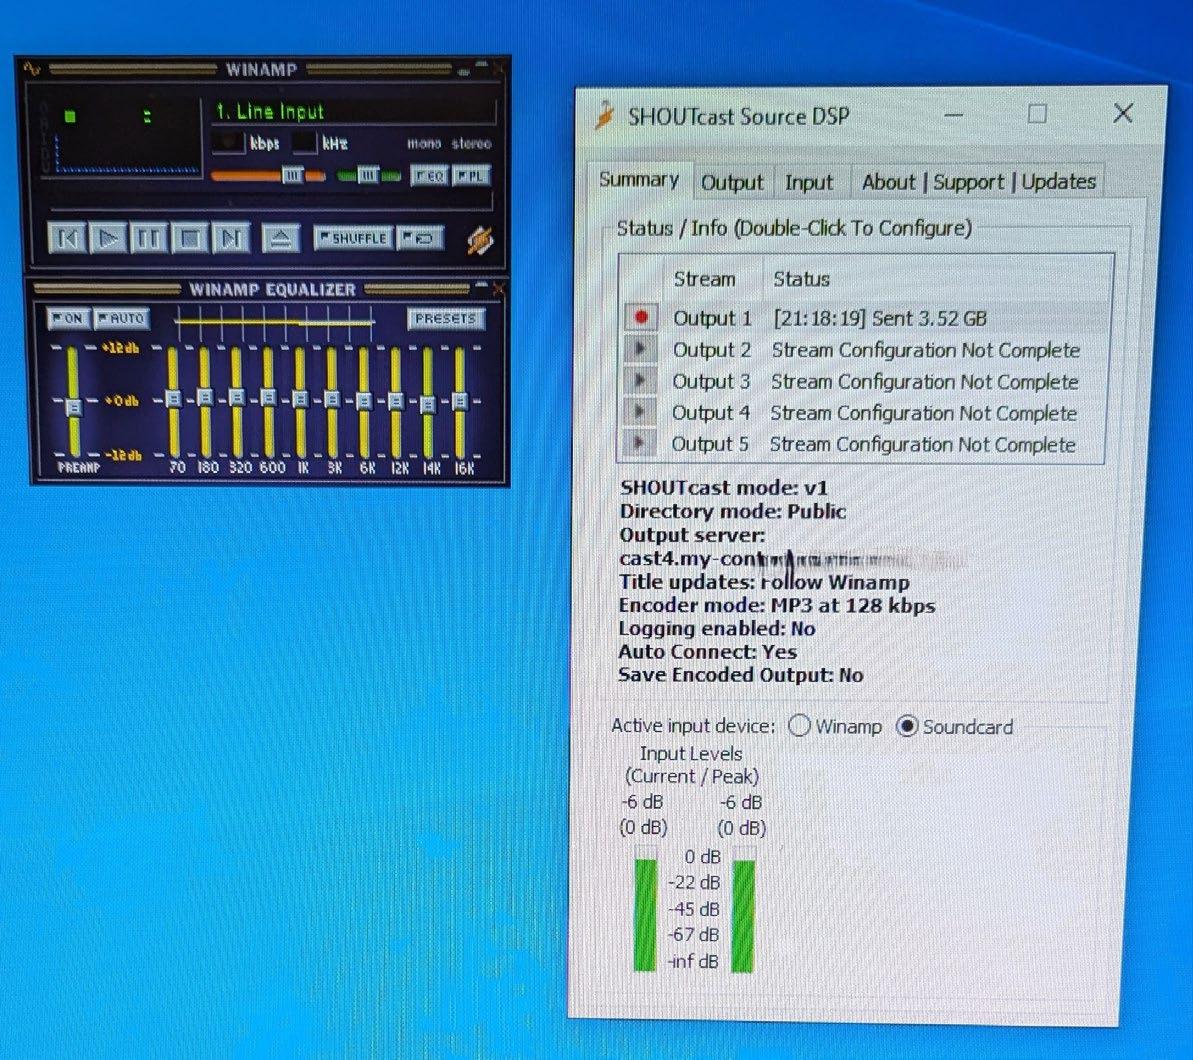
Task: Click the Stream column header
Action: (704, 279)
